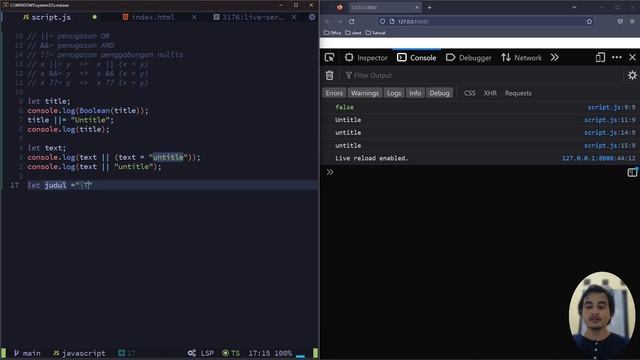Image resolution: width=640 pixels, height=360 pixels.
Task: Click the shield icon in browser toolbar
Action: (620, 21)
